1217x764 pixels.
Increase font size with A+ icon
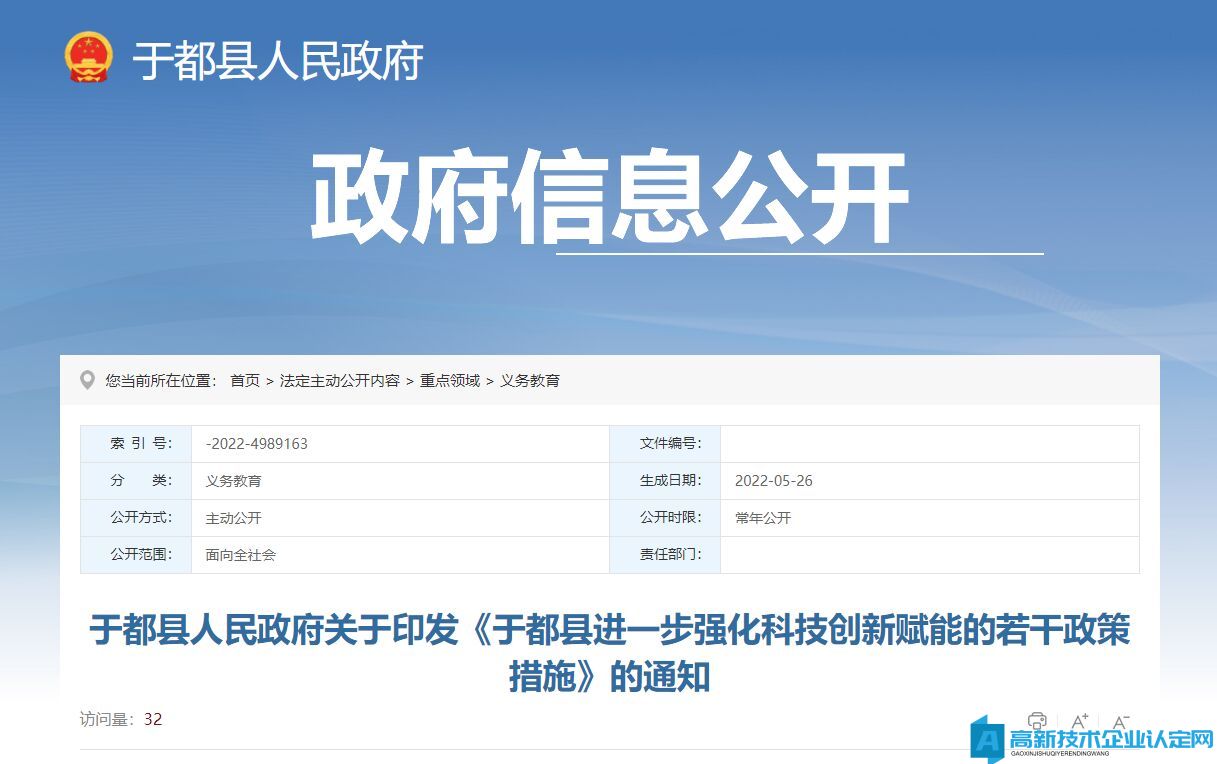click(x=1079, y=720)
